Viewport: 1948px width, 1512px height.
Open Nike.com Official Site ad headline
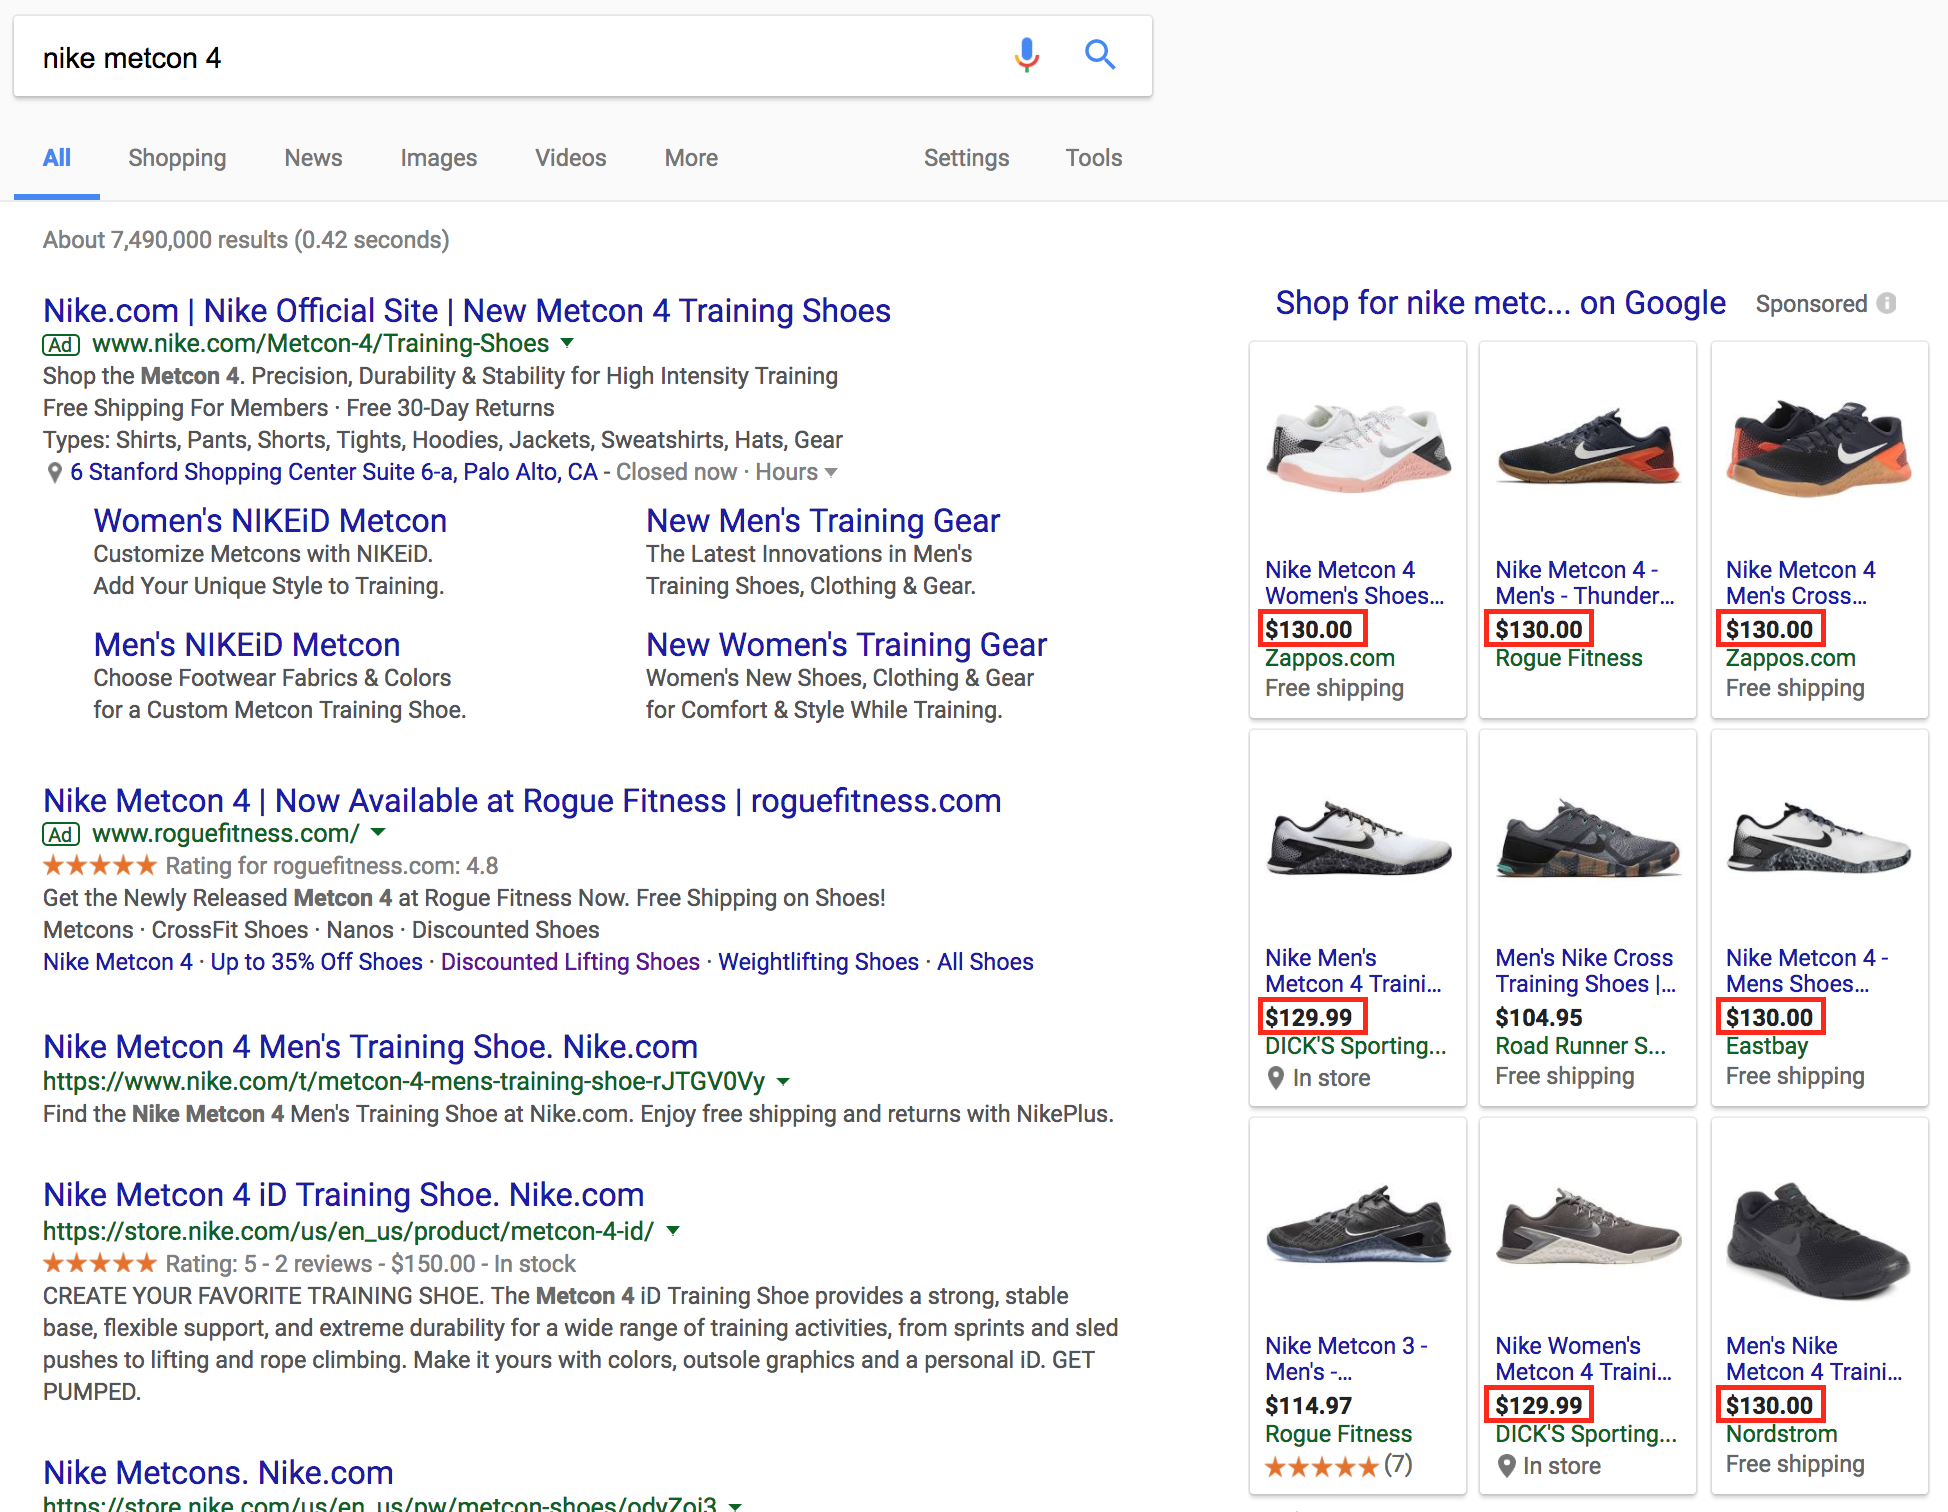click(467, 311)
